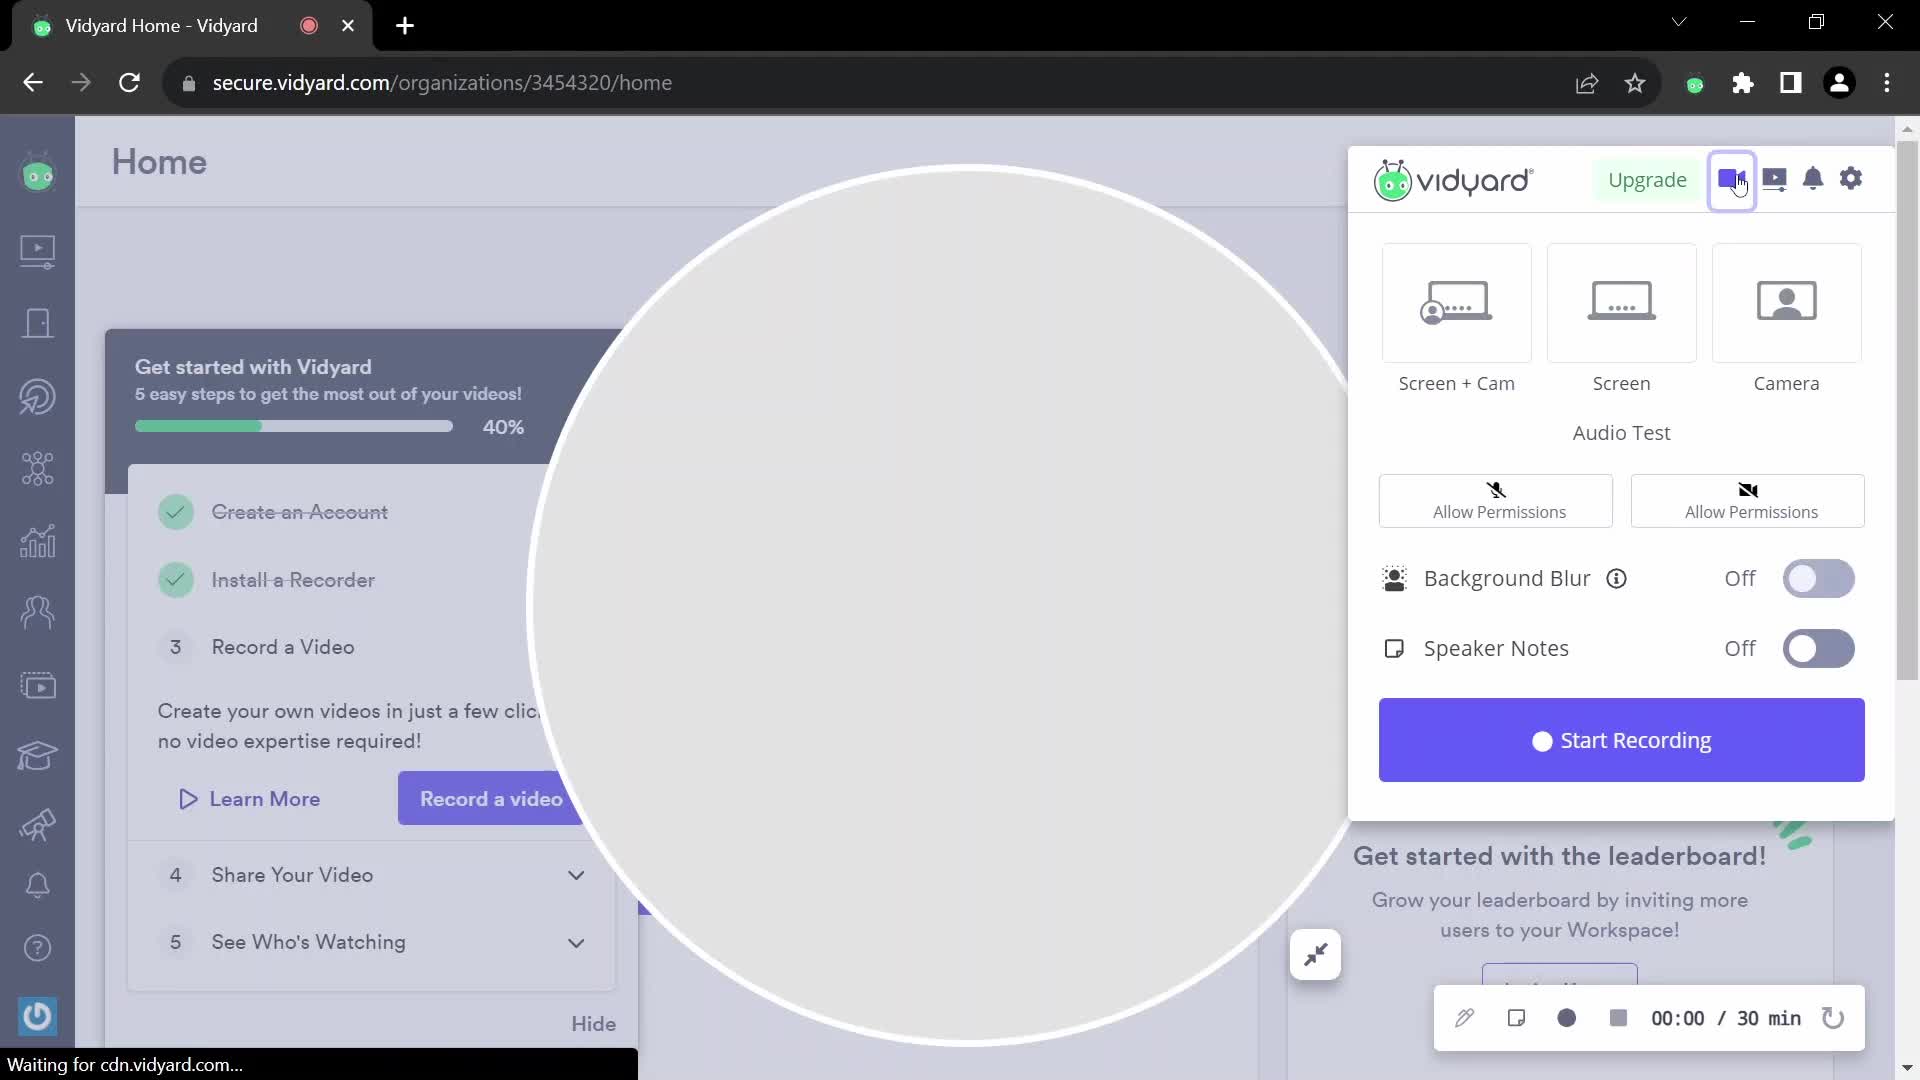The width and height of the screenshot is (1920, 1080).
Task: Select step 3 Record a Video
Action: coord(283,647)
